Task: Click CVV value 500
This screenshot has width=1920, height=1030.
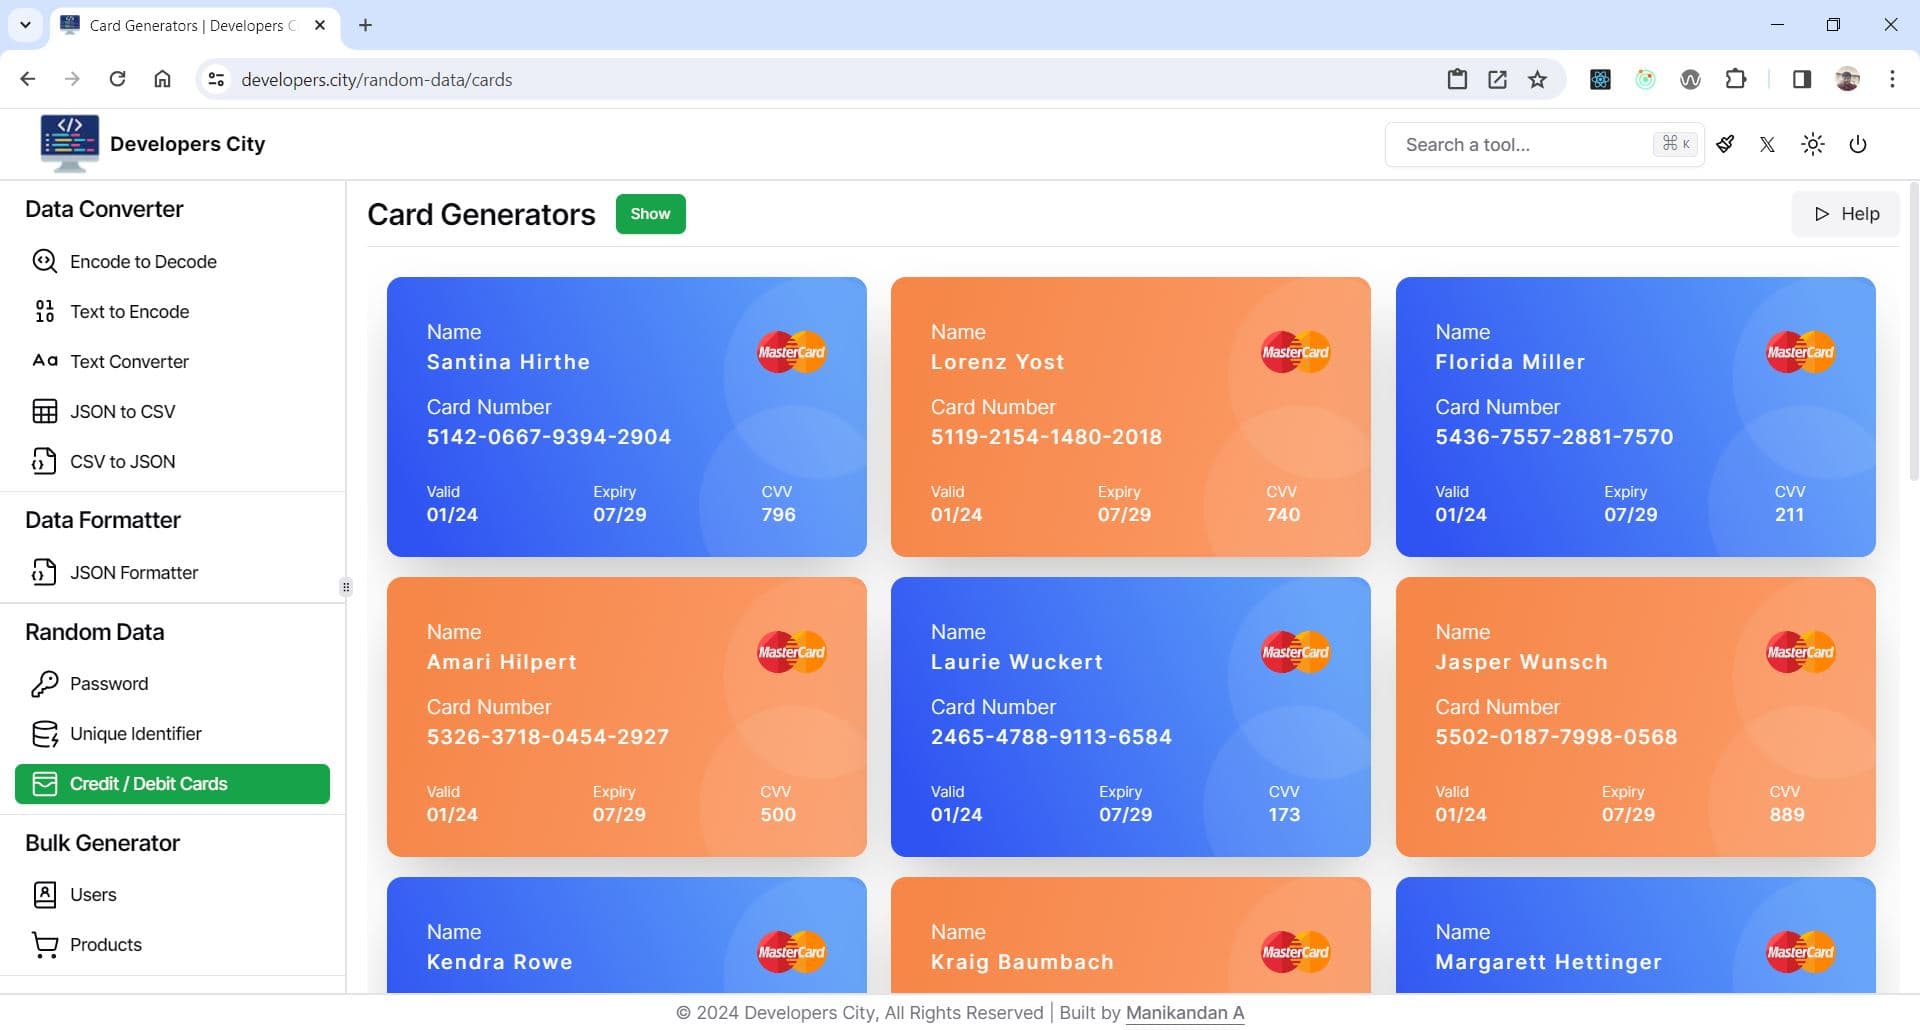Action: coord(778,815)
